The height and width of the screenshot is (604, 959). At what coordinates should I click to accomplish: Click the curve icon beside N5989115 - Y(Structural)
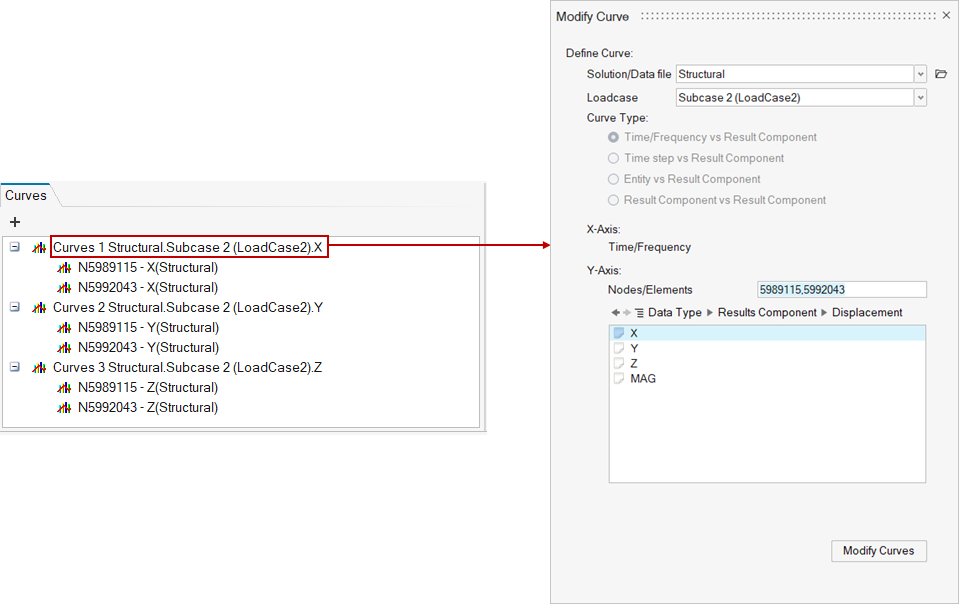coord(65,328)
